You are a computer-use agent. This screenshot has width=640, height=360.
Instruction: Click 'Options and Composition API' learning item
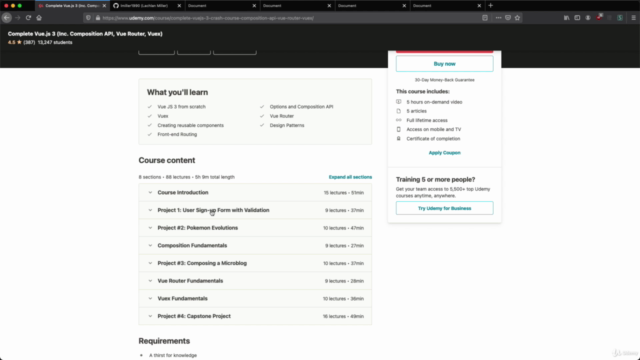tap(301, 107)
